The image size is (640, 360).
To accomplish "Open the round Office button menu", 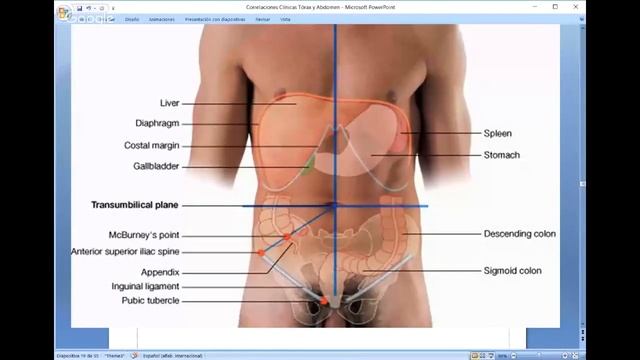I will pyautogui.click(x=64, y=13).
